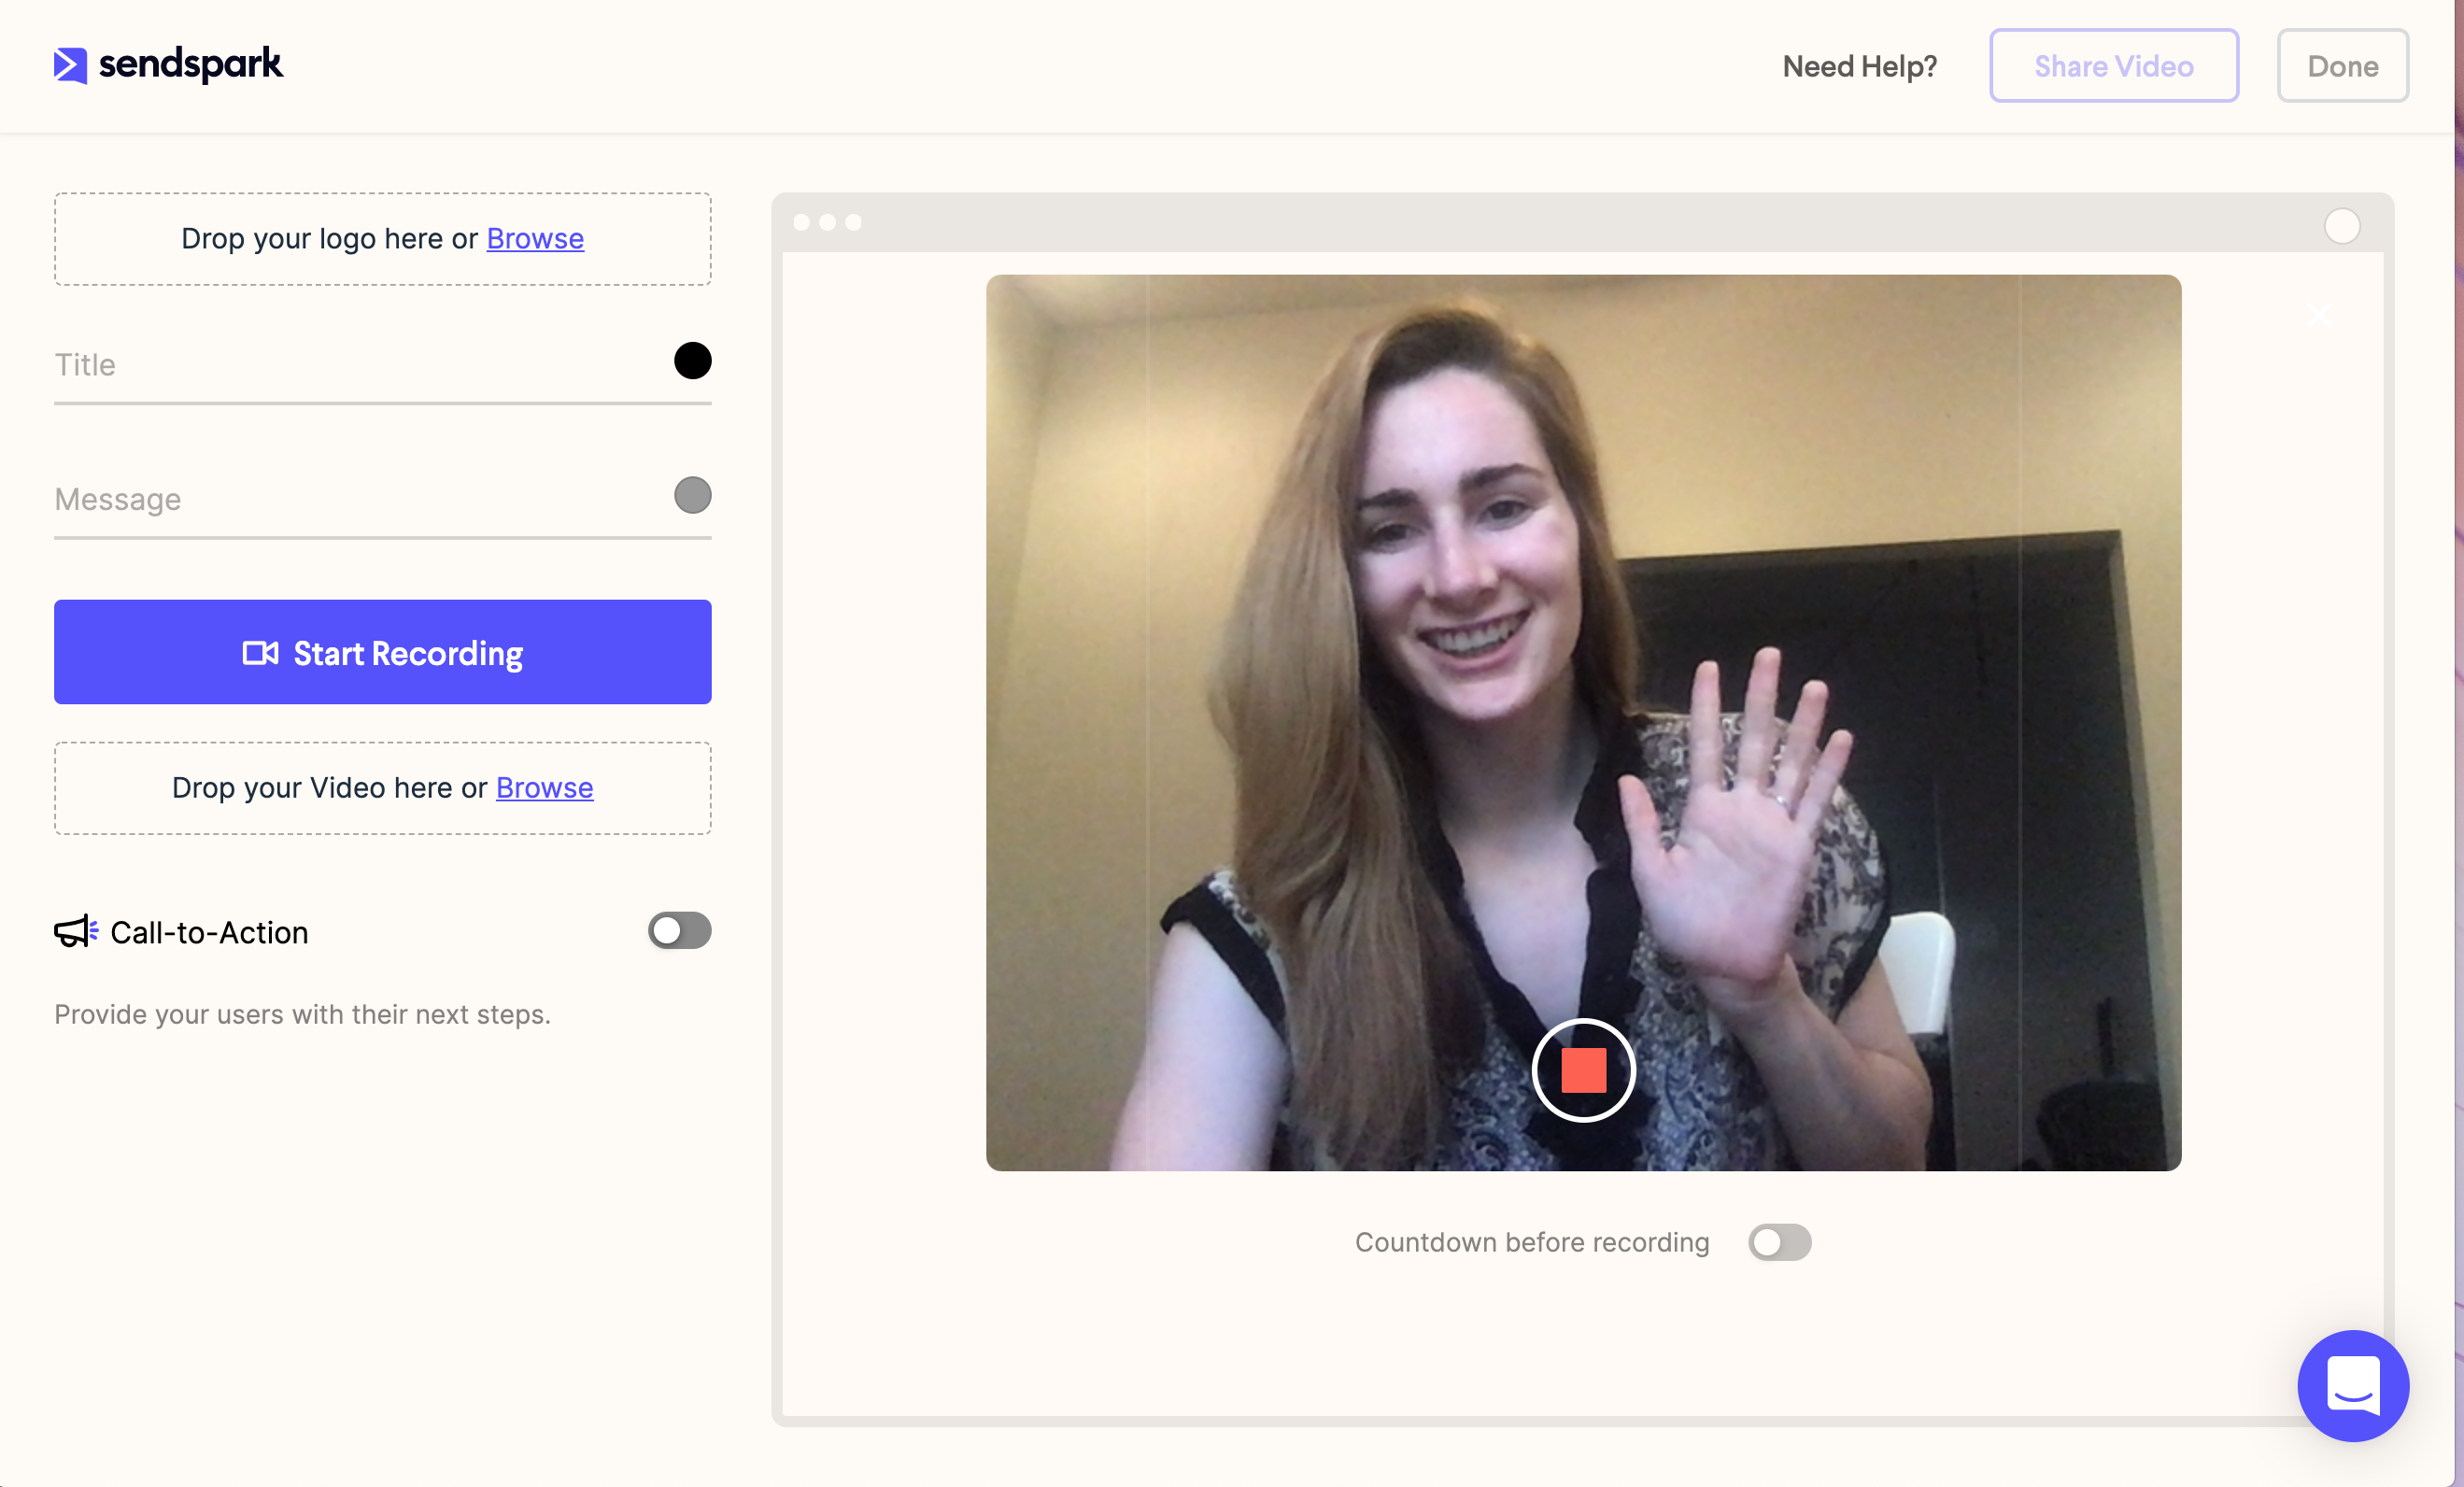Click the Done button
2464x1487 pixels.
(x=2341, y=65)
